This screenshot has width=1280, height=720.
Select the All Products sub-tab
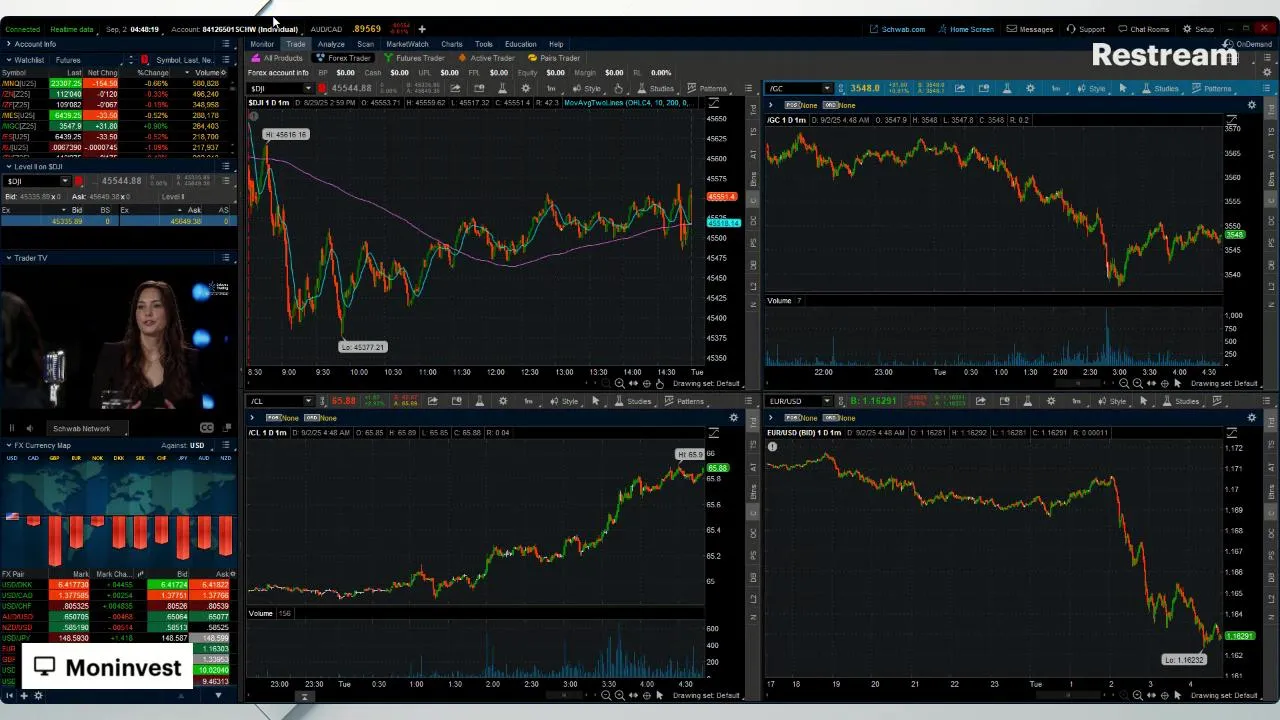pyautogui.click(x=277, y=58)
